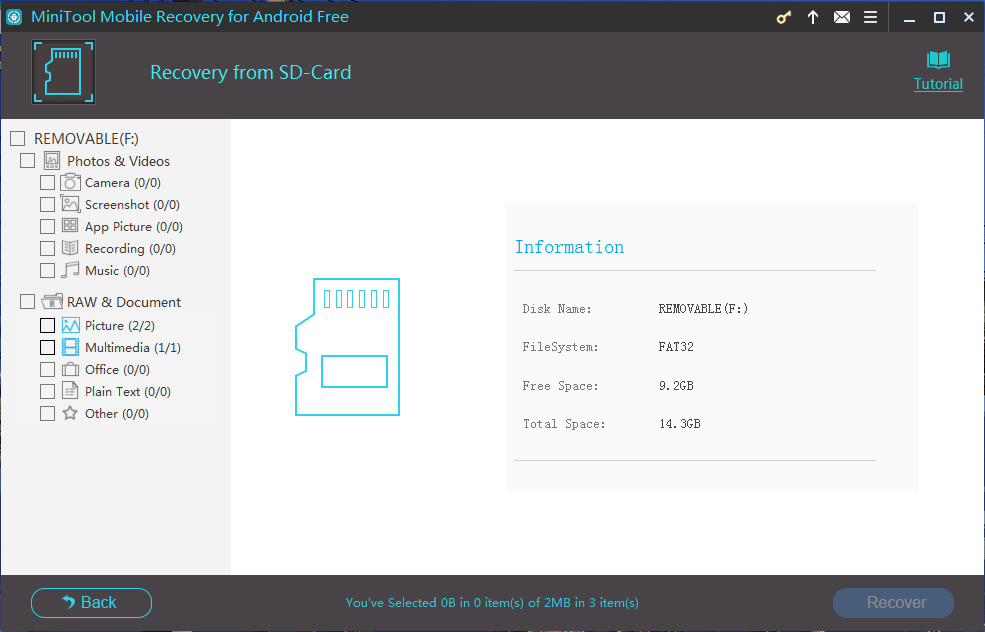Click the MiniTool app logo icon

[14, 17]
